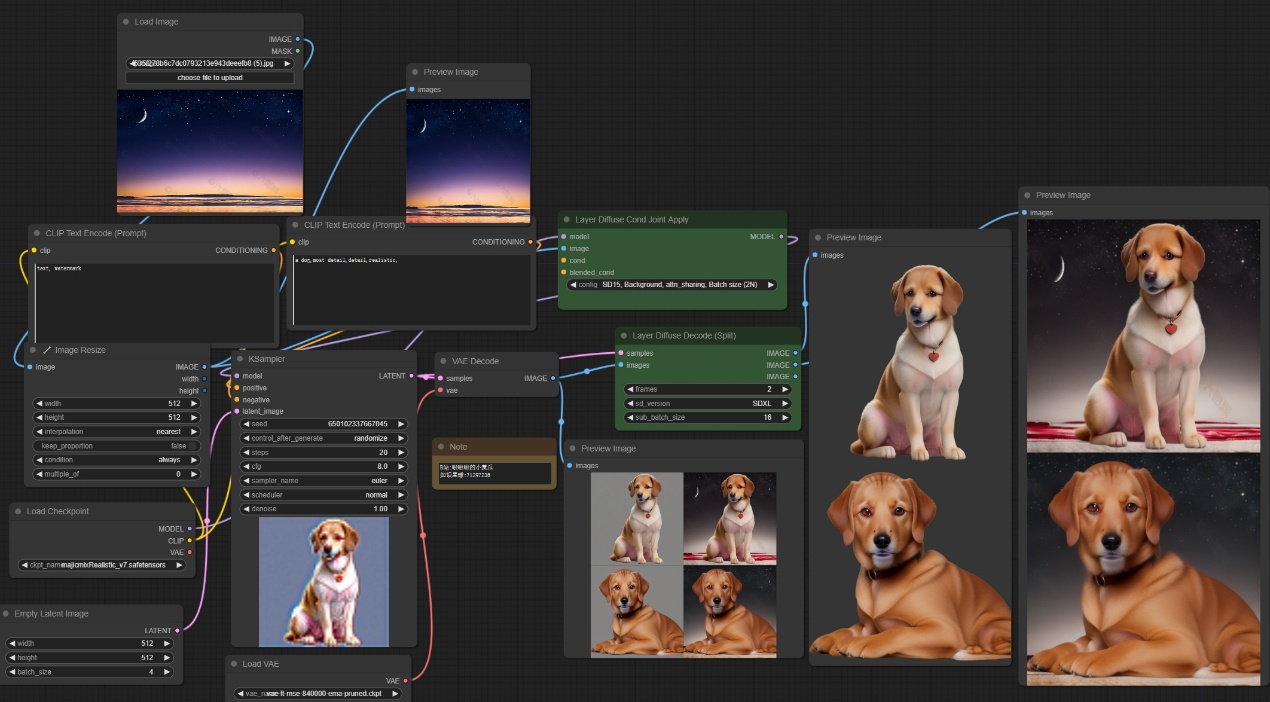
Task: Collapse the Note node with its title dot
Action: point(440,447)
